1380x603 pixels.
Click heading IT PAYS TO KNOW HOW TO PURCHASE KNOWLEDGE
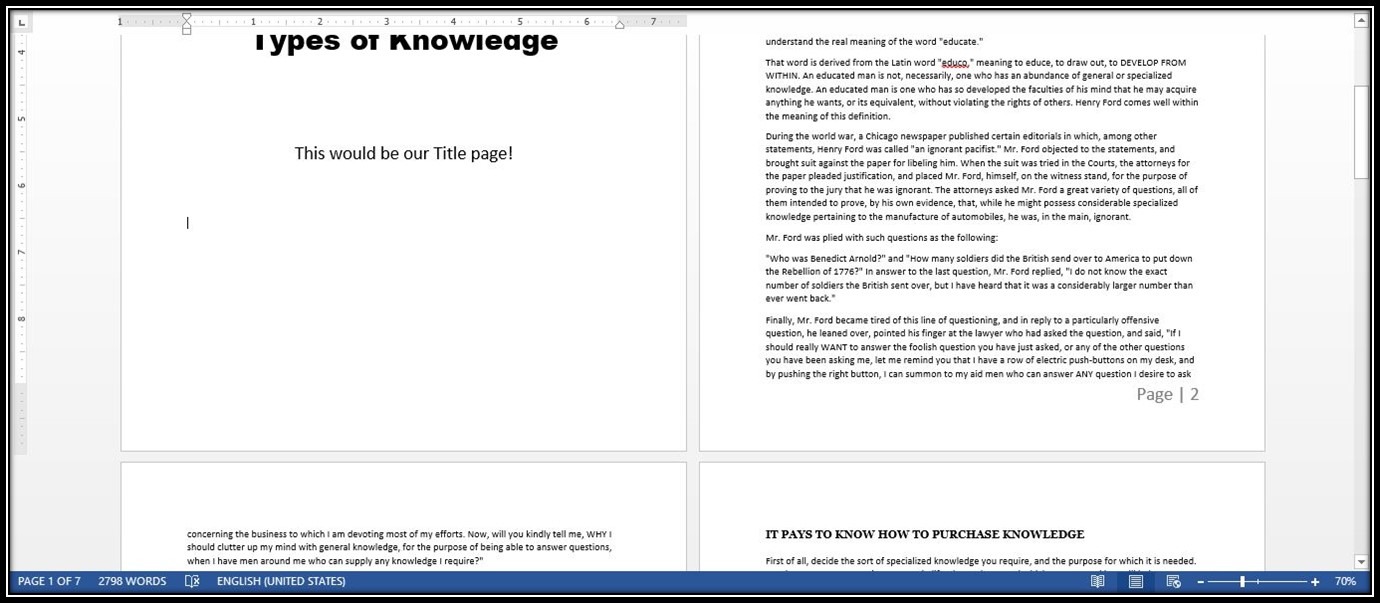pos(925,534)
